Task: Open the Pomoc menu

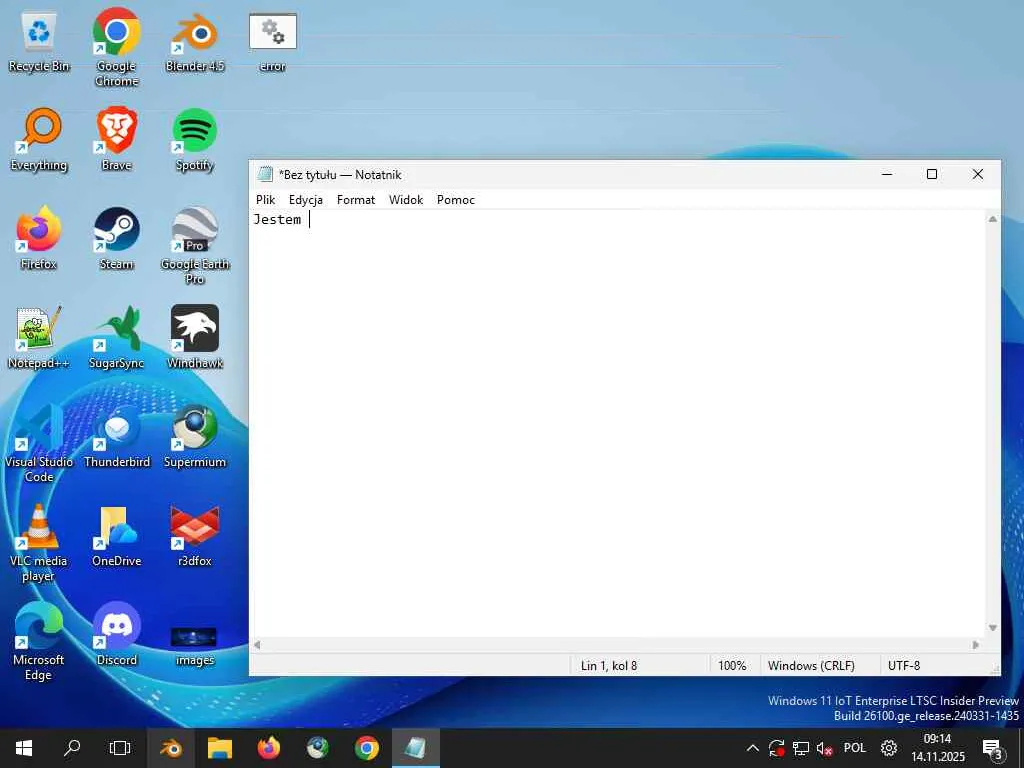Action: click(x=456, y=200)
